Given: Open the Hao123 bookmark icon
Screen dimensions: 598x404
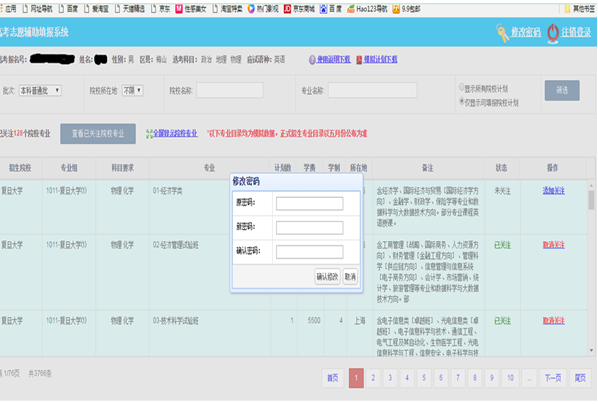Looking at the screenshot, I should coord(351,9).
